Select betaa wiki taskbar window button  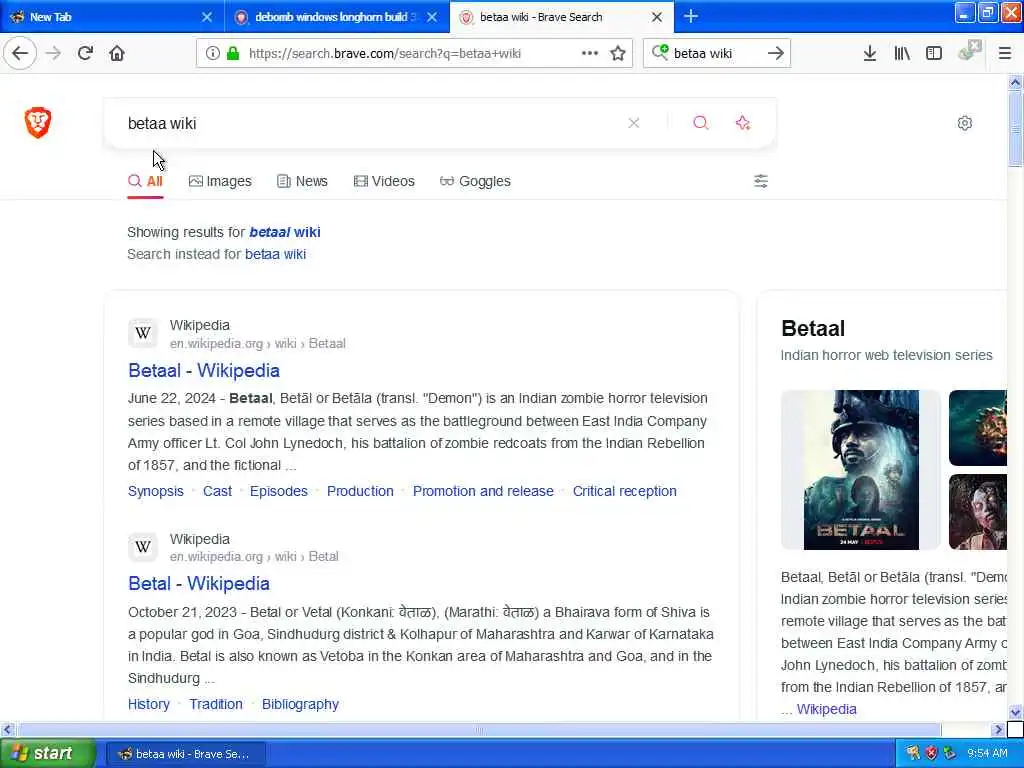(x=185, y=754)
